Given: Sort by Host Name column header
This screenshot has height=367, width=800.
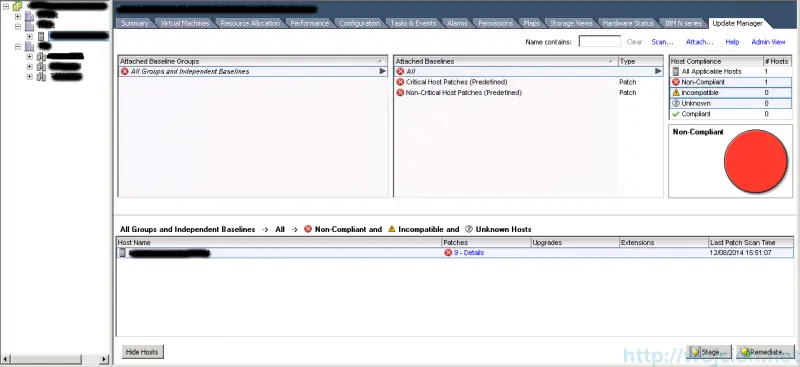Looking at the screenshot, I should (x=279, y=242).
